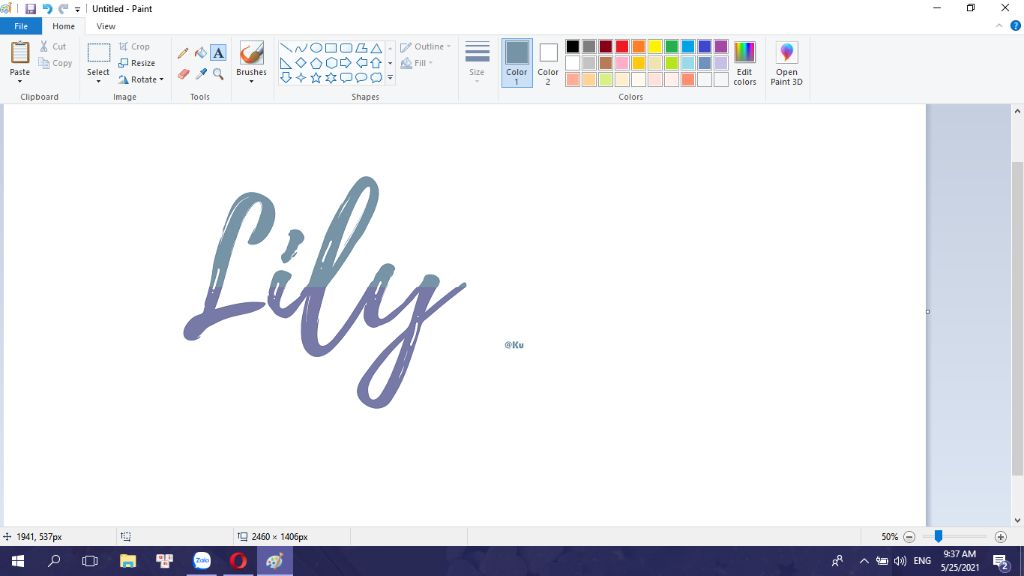Open Opera browser from taskbar
The image size is (1024, 576).
(x=238, y=561)
